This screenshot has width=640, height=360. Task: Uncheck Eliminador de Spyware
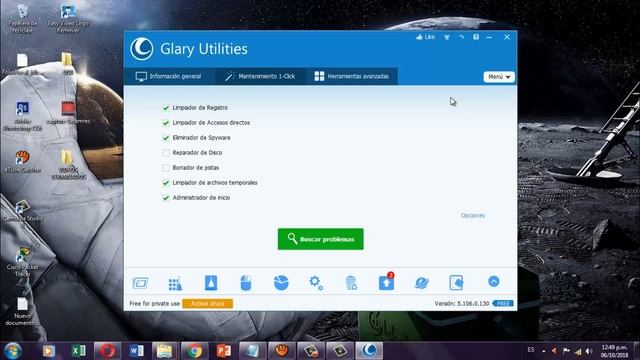pyautogui.click(x=166, y=138)
